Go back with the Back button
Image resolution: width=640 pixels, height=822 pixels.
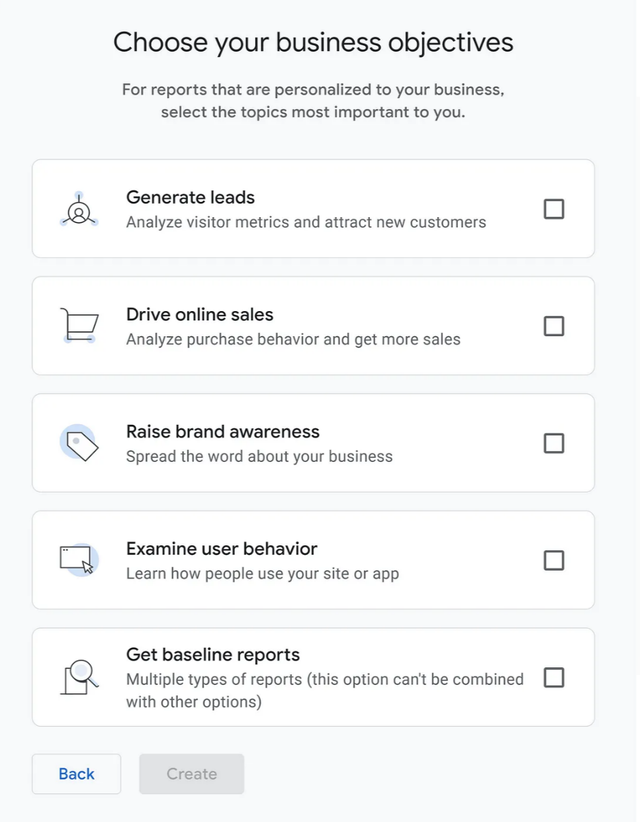76,774
